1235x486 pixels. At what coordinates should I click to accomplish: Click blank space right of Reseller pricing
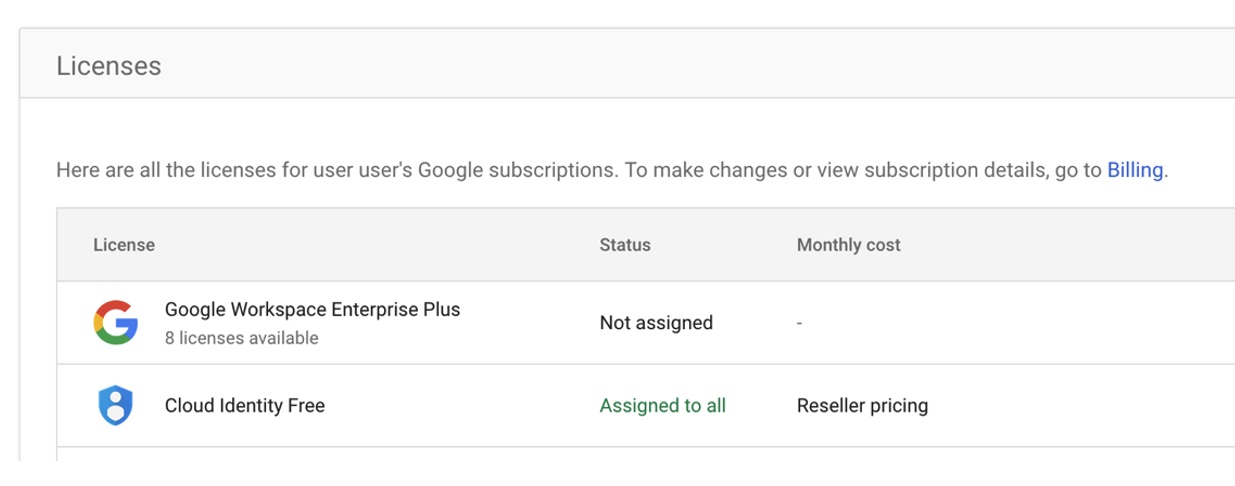1080,406
